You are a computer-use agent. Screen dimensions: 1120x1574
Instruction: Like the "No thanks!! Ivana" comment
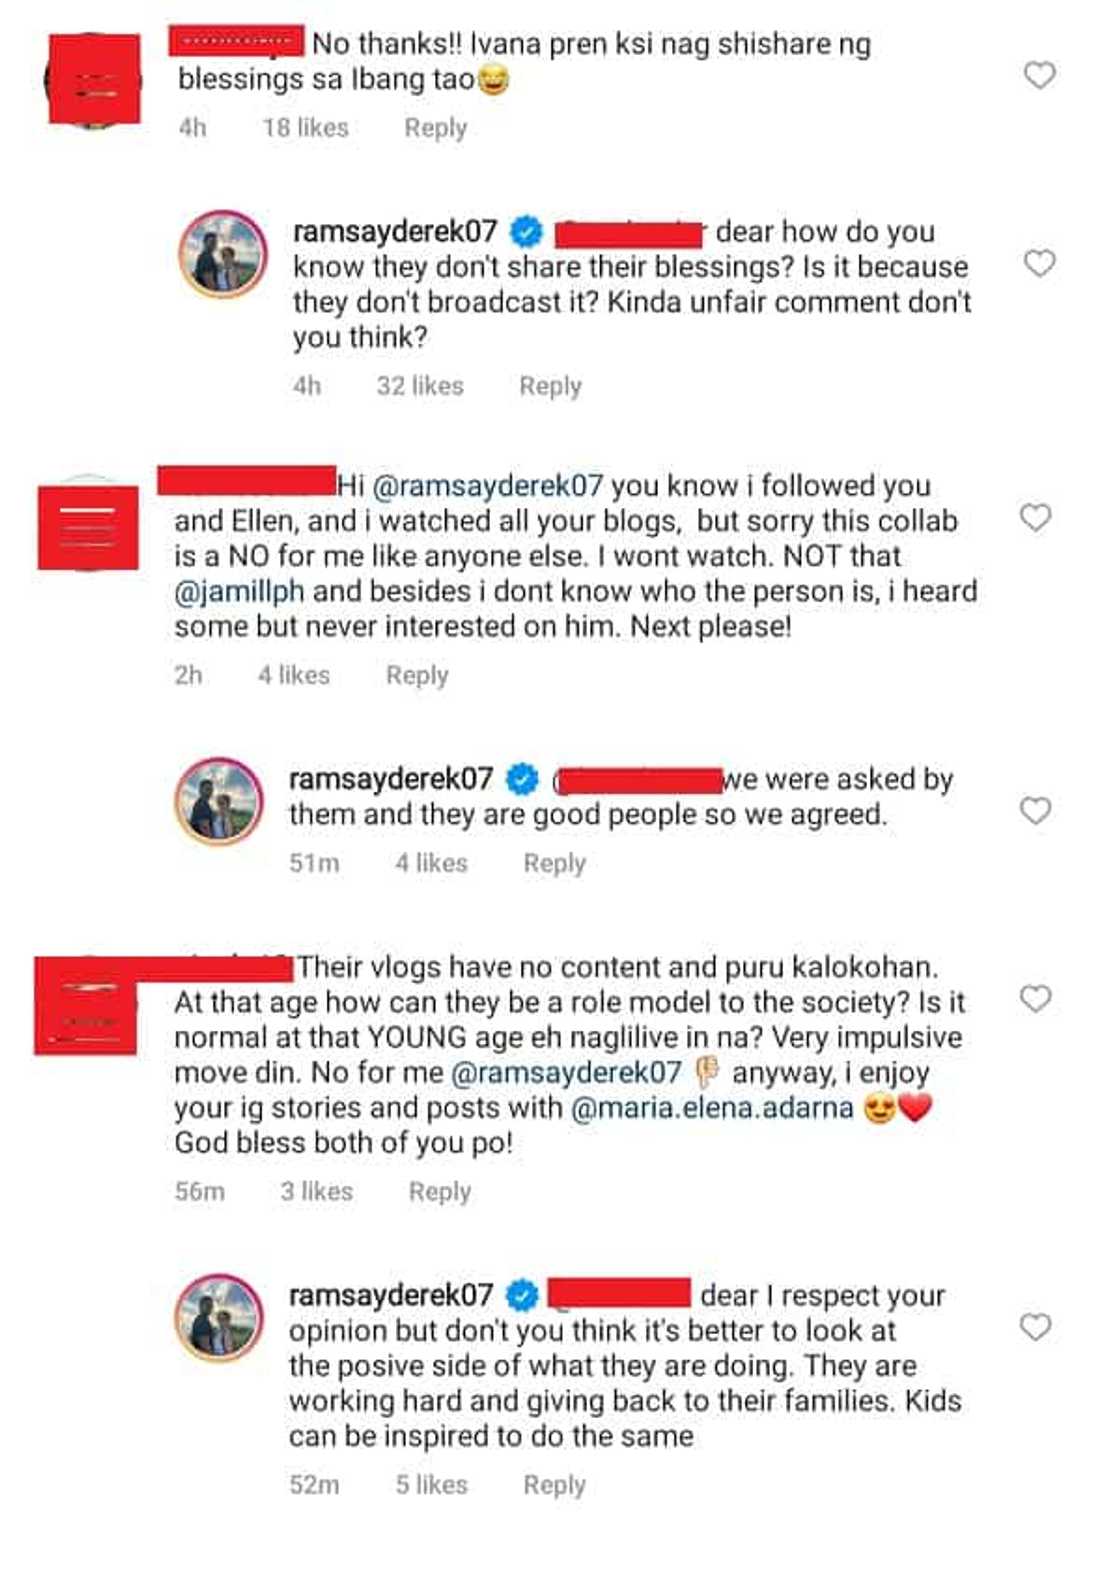click(1040, 75)
